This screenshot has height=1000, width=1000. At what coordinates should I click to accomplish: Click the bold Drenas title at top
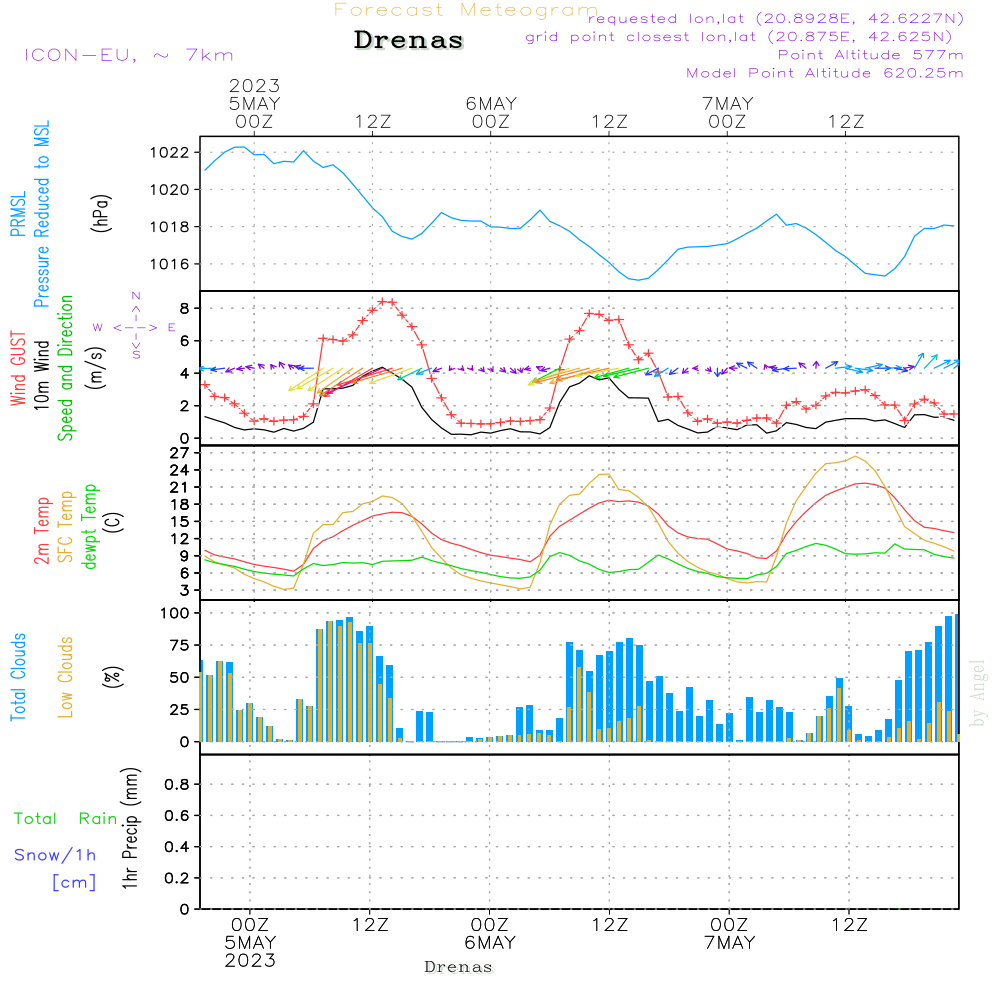tap(409, 41)
